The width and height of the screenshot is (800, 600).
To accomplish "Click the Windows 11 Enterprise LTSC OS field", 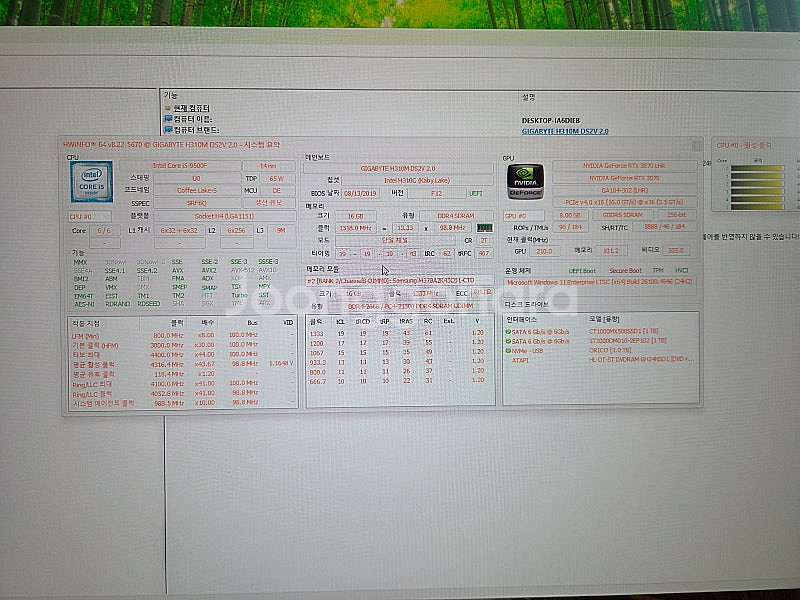I will tap(598, 283).
